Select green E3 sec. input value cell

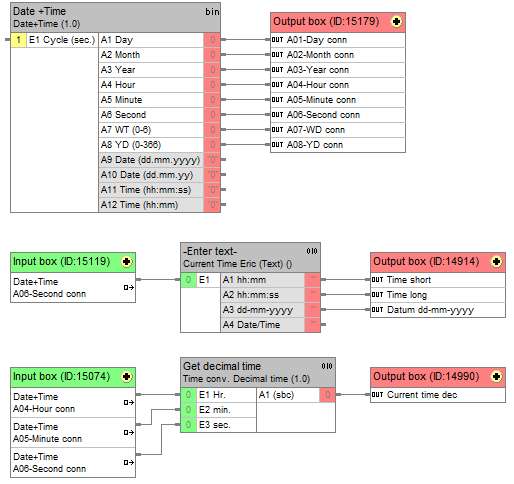click(x=188, y=425)
